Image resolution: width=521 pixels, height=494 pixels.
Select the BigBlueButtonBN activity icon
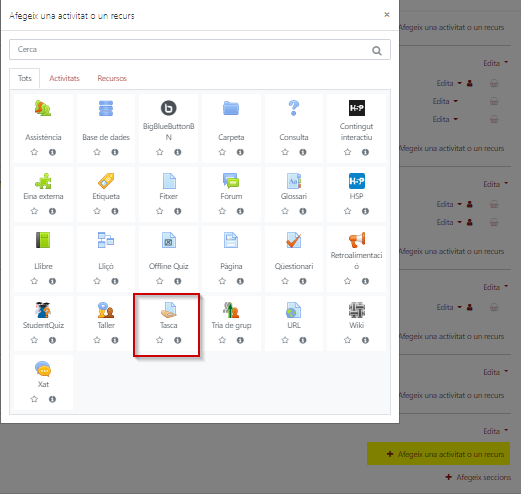(x=168, y=108)
